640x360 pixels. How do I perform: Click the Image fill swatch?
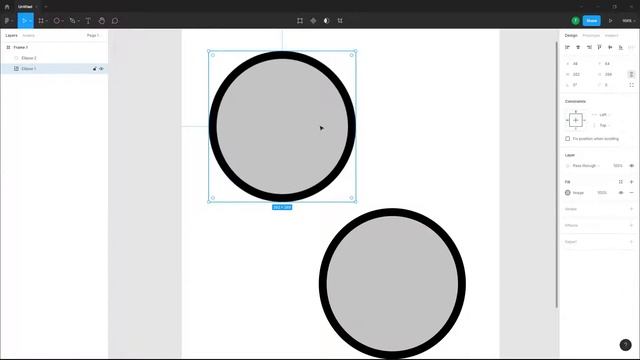[x=568, y=193]
